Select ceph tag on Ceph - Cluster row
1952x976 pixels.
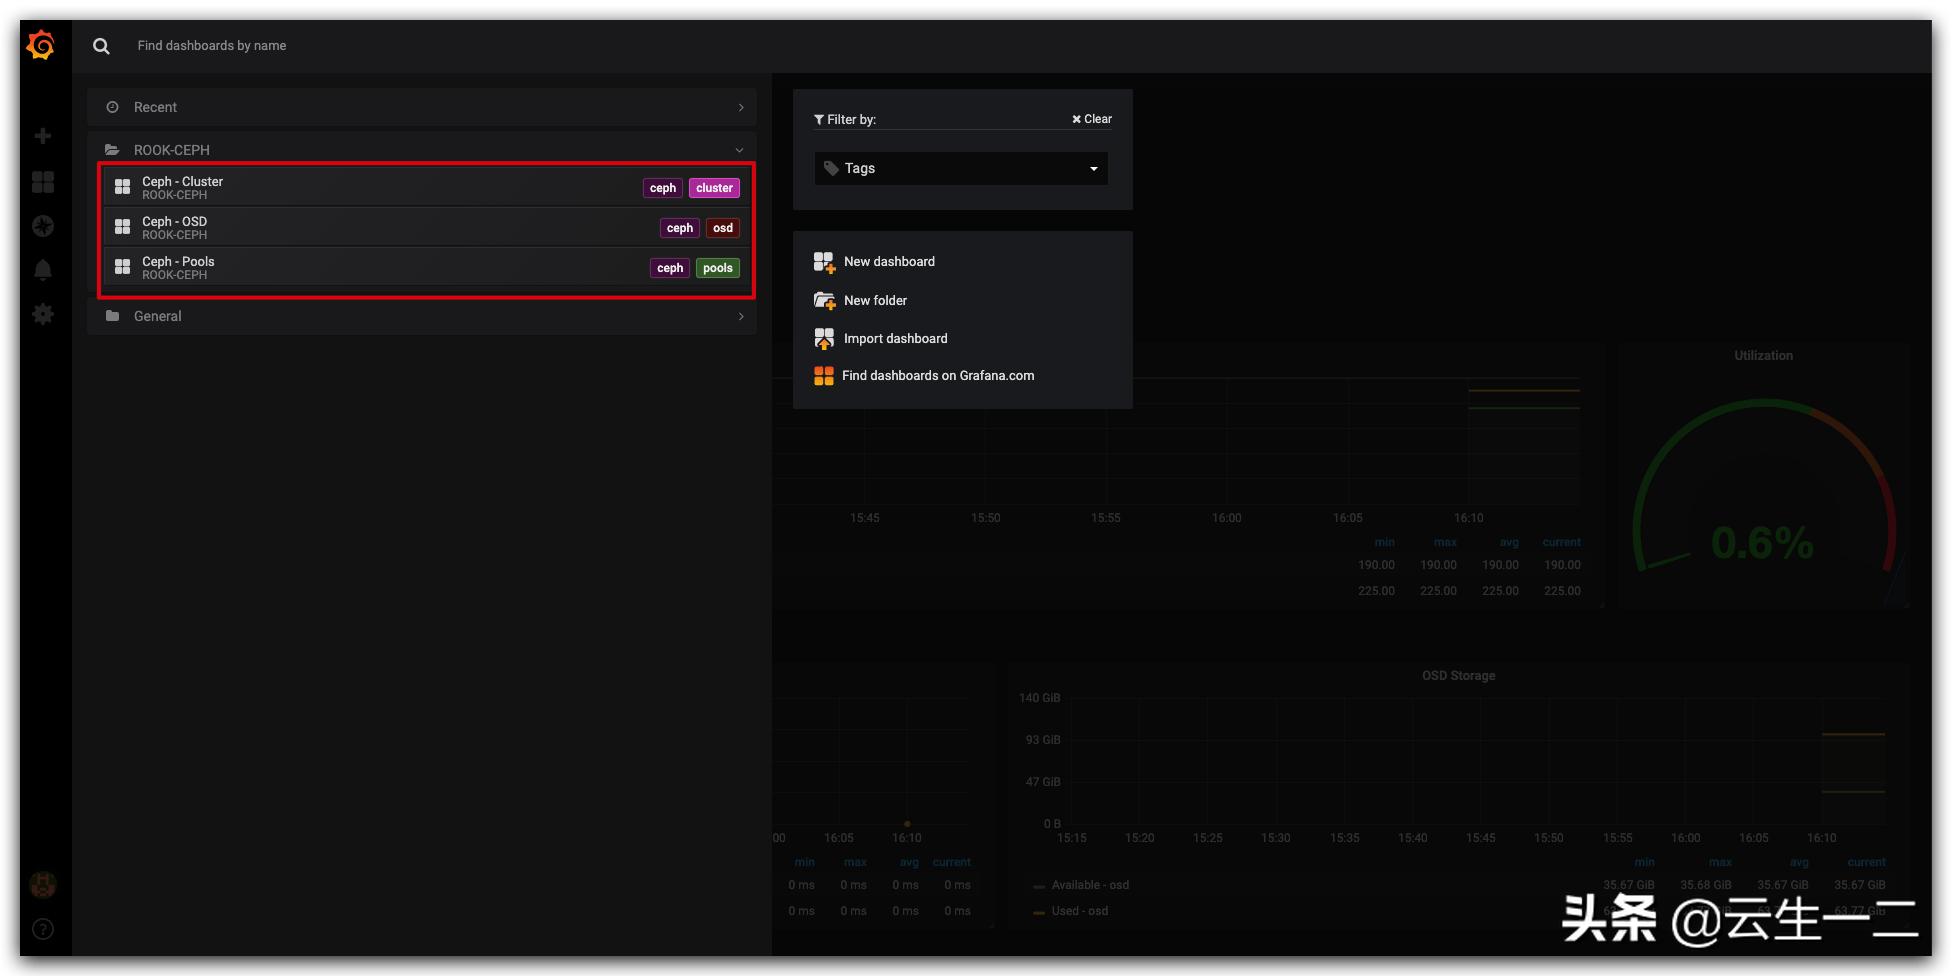coord(663,188)
